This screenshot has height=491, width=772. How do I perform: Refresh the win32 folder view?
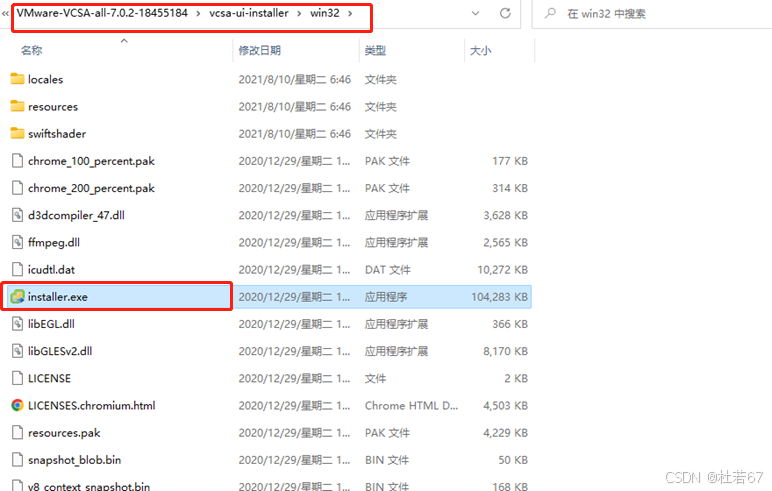(505, 13)
